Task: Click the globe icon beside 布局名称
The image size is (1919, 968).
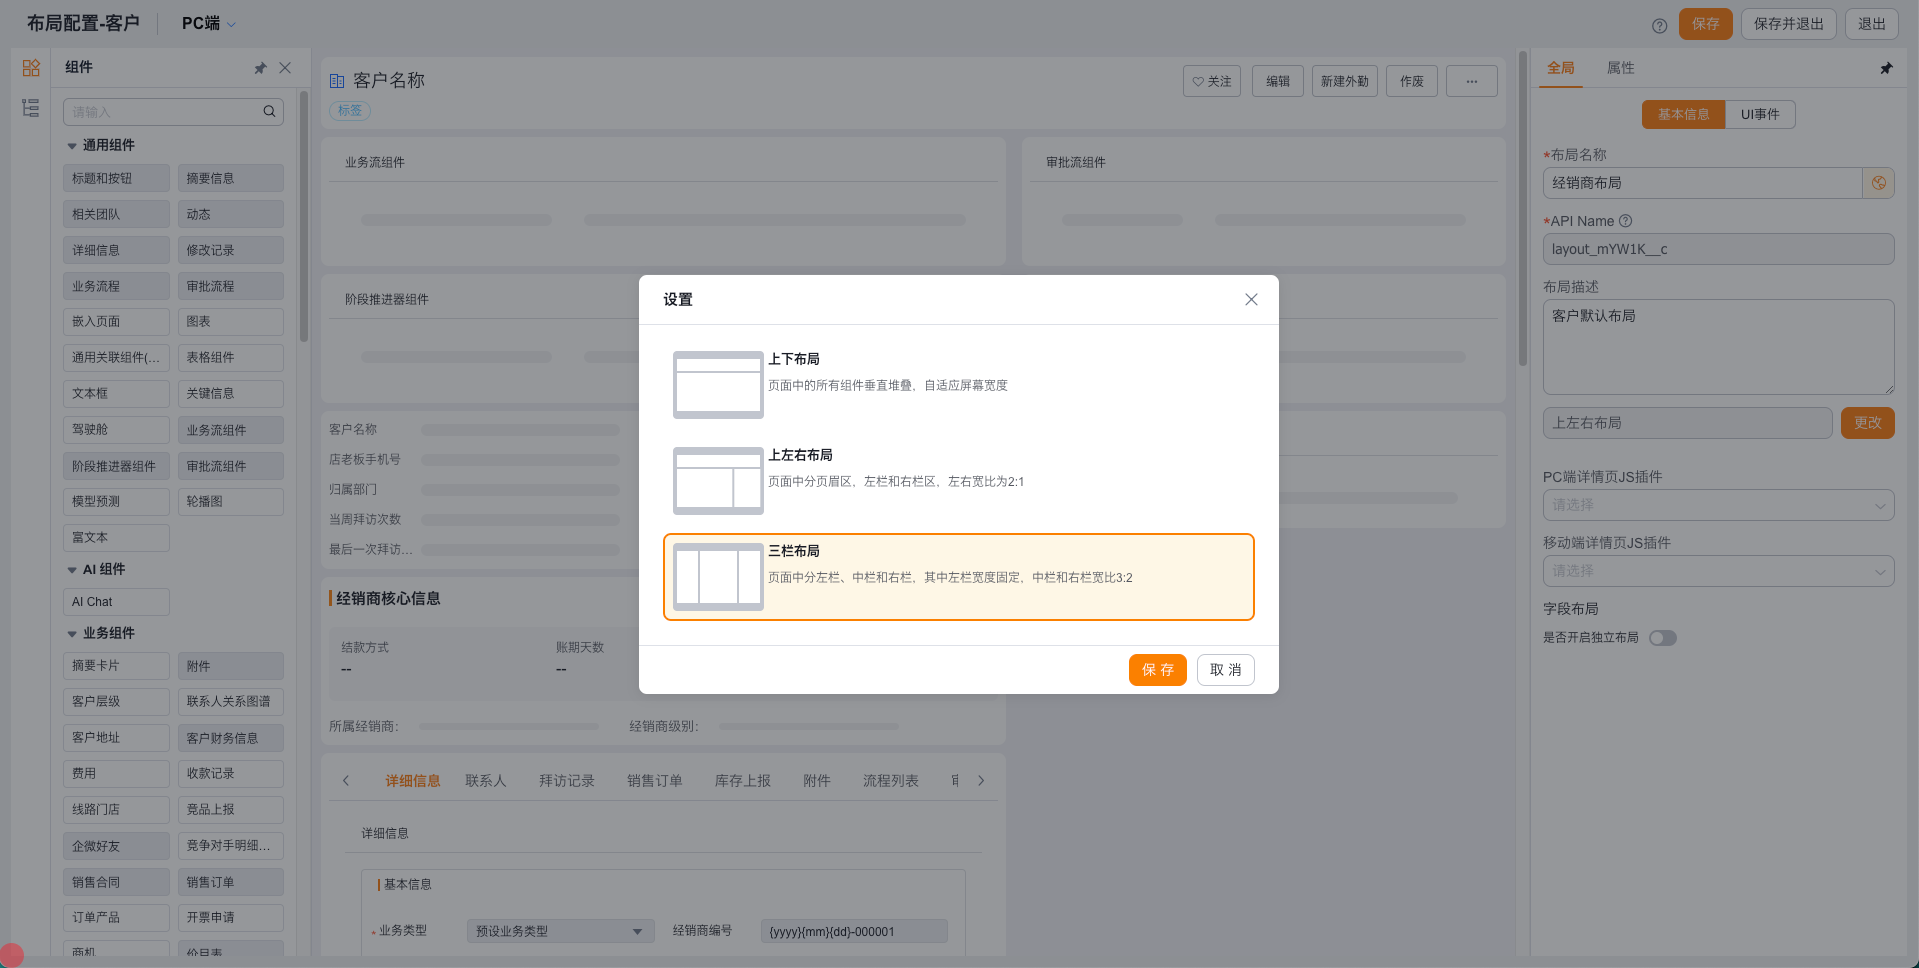Action: tap(1878, 183)
